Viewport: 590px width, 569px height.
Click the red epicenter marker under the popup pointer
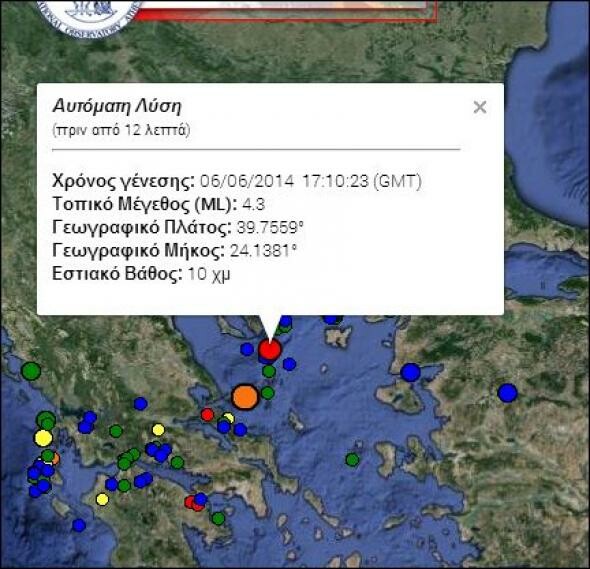point(270,349)
